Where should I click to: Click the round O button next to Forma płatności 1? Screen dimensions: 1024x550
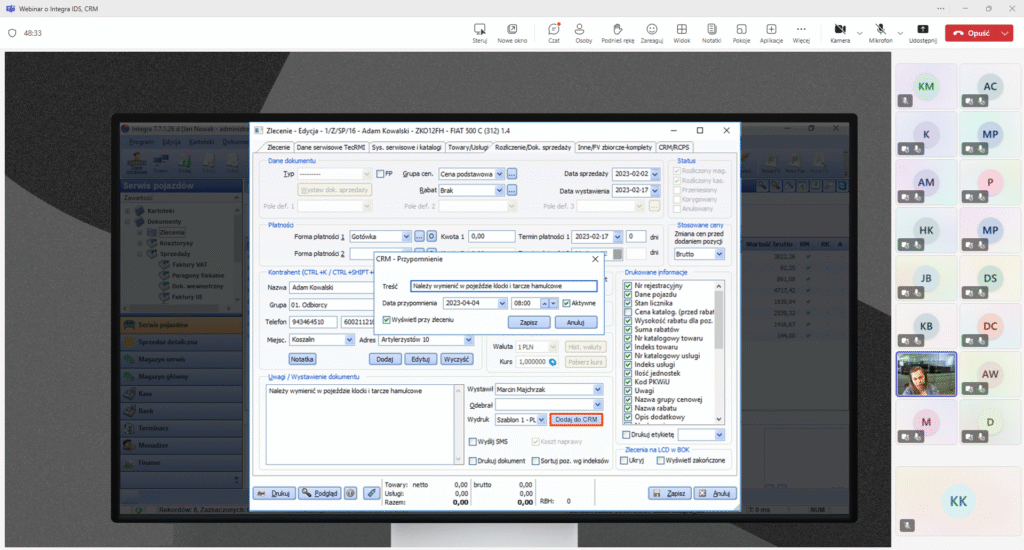tap(432, 236)
